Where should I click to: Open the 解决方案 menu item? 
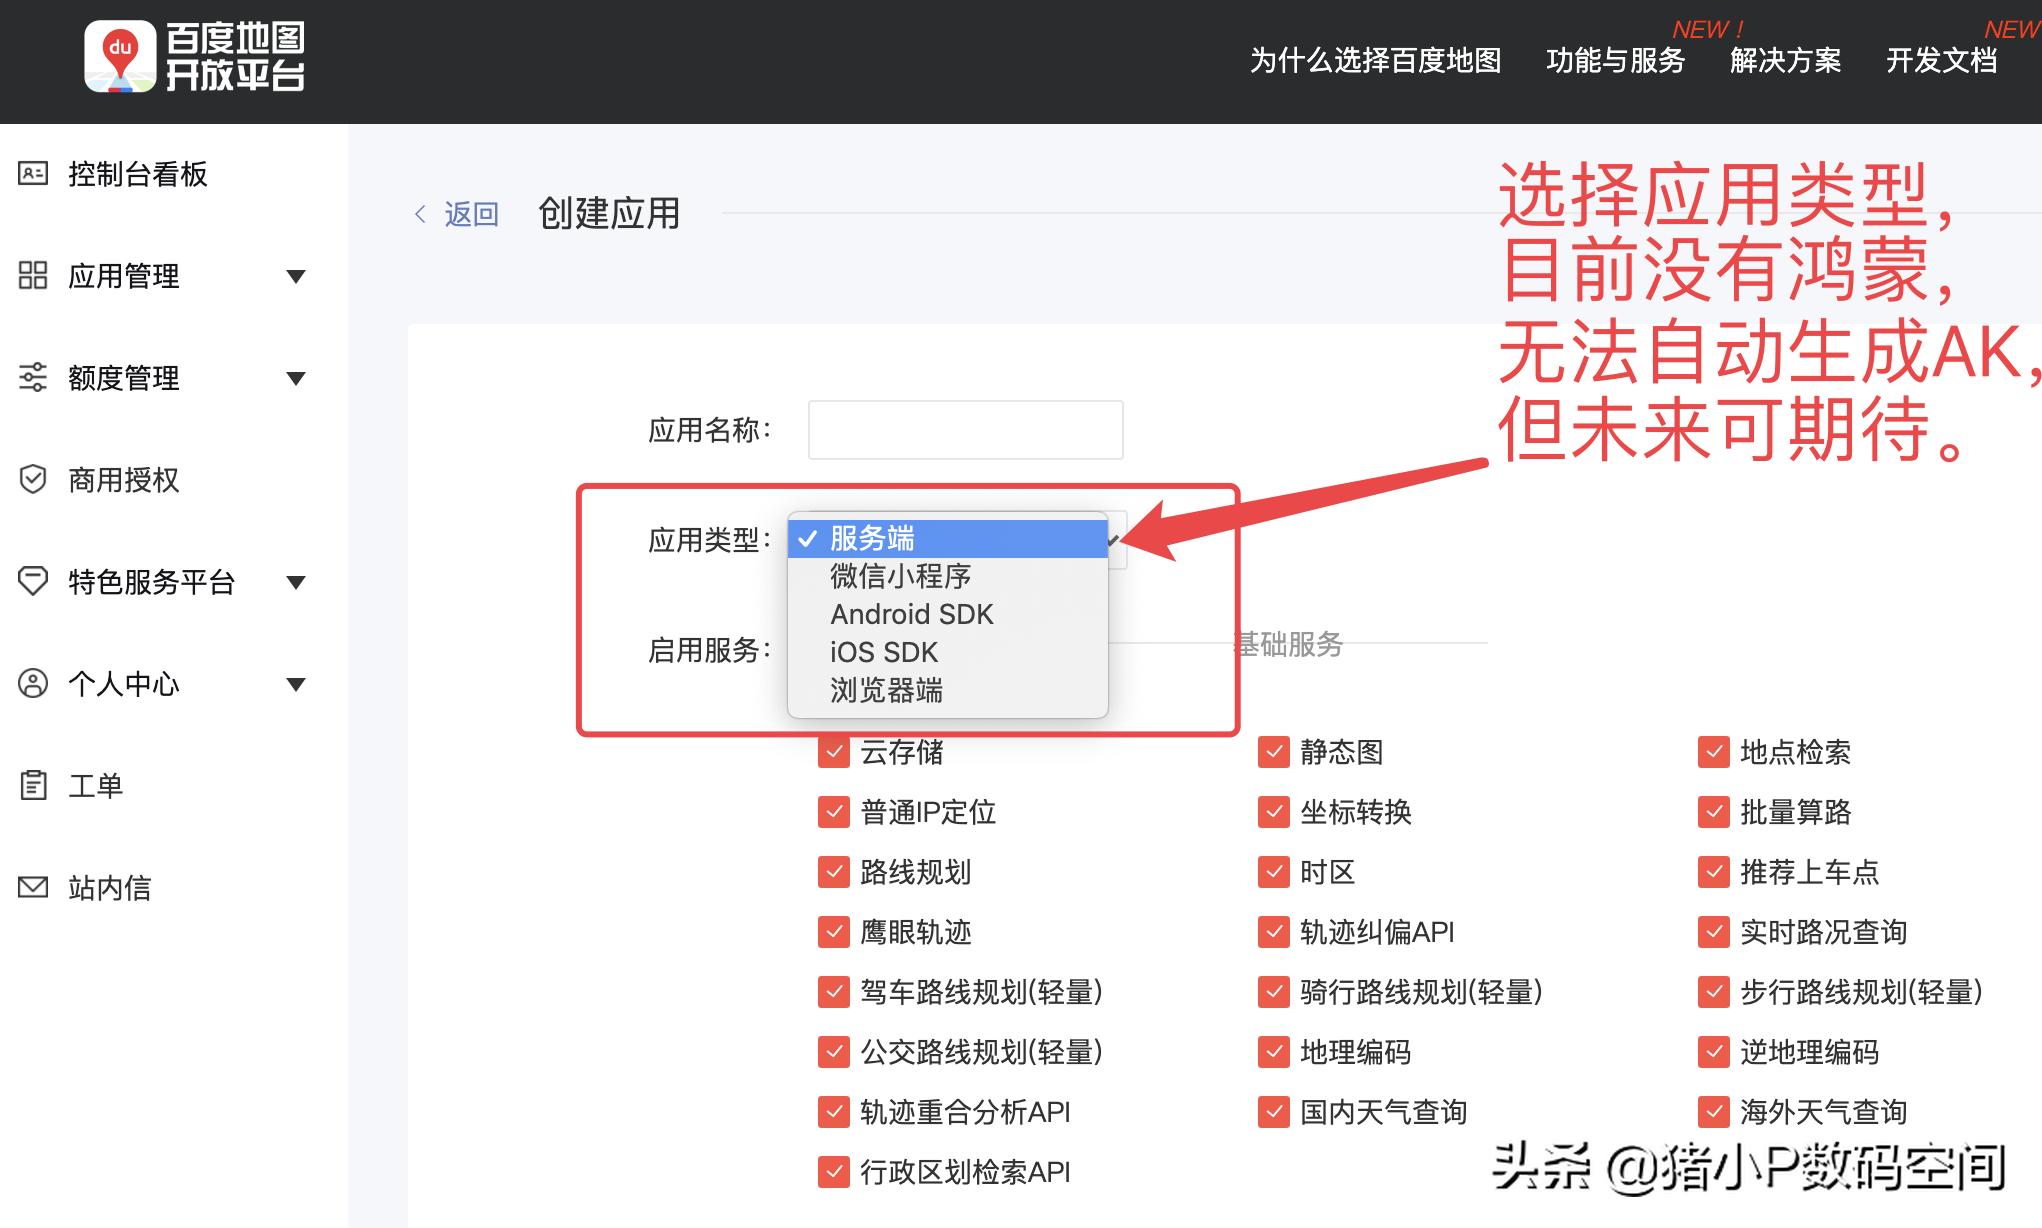tap(1783, 61)
